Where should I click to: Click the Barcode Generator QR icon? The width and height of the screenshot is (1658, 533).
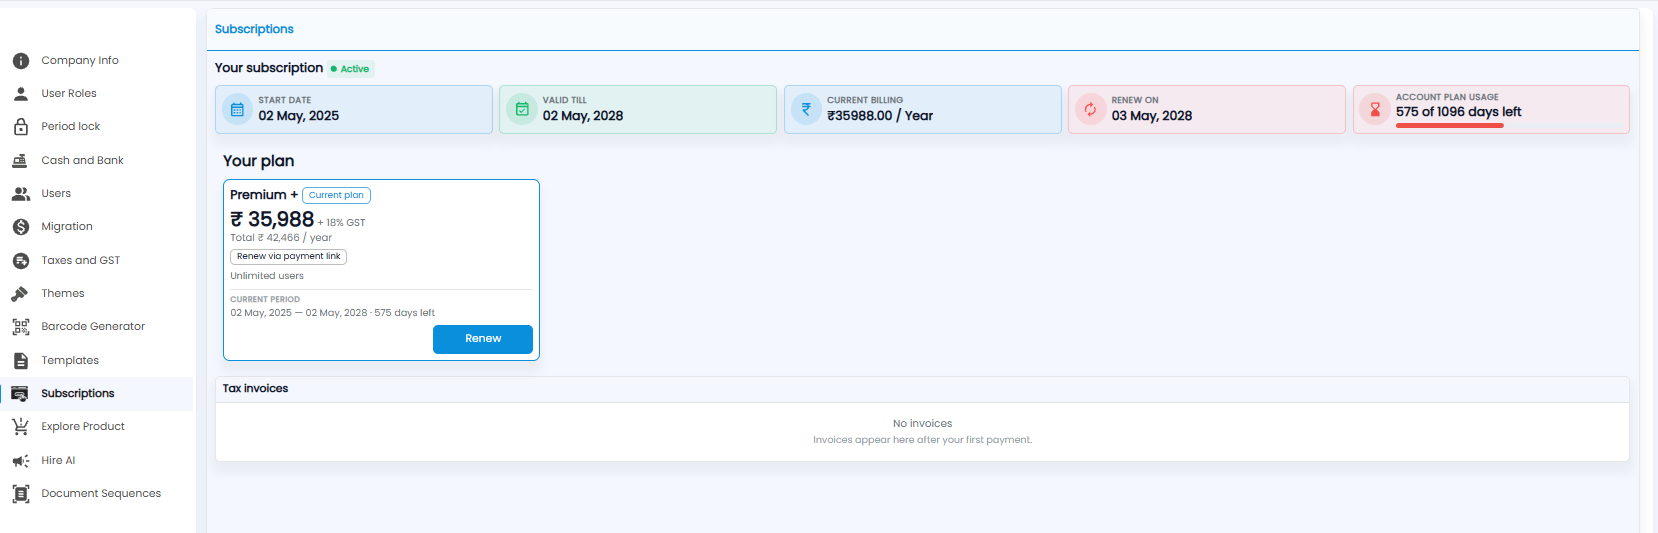(x=20, y=327)
